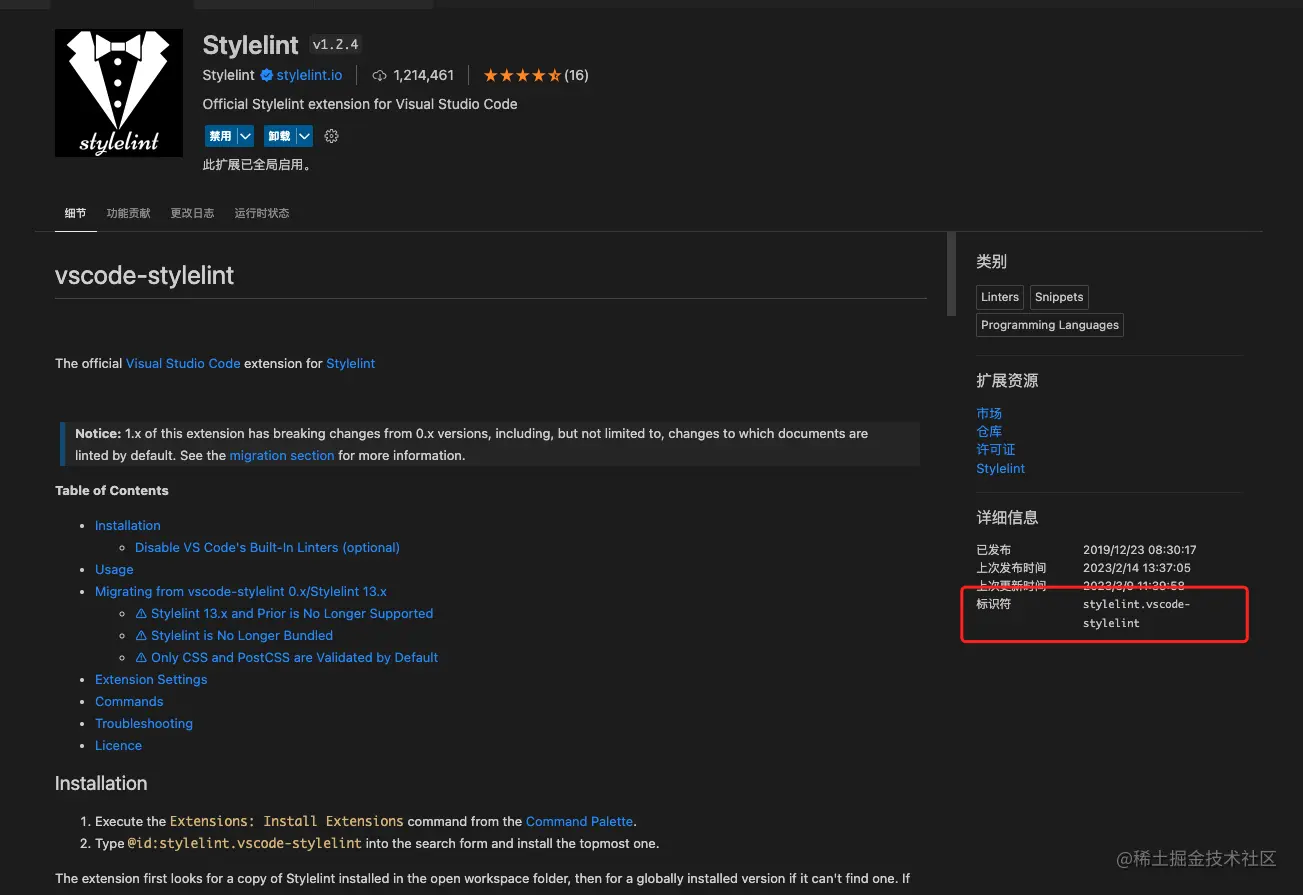Jump to Troubleshooting section link

pyautogui.click(x=144, y=723)
